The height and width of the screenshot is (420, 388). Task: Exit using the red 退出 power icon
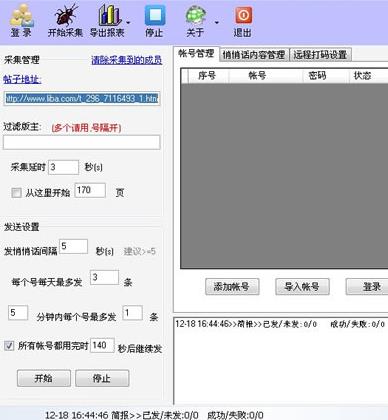pos(243,15)
